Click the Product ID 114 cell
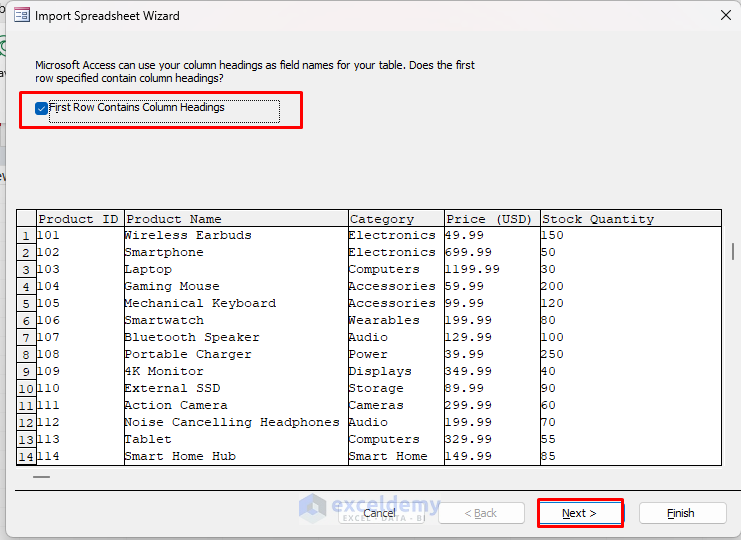741x540 pixels. pos(80,456)
